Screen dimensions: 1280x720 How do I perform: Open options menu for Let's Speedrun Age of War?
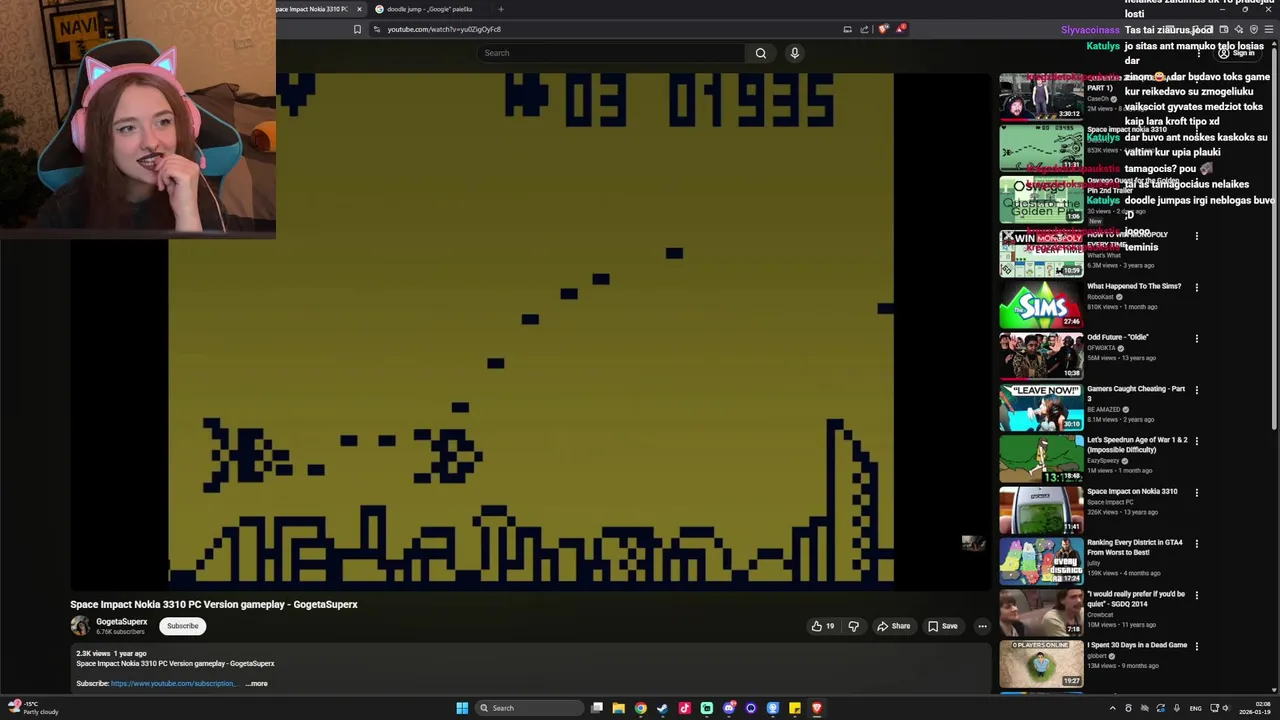1196,441
